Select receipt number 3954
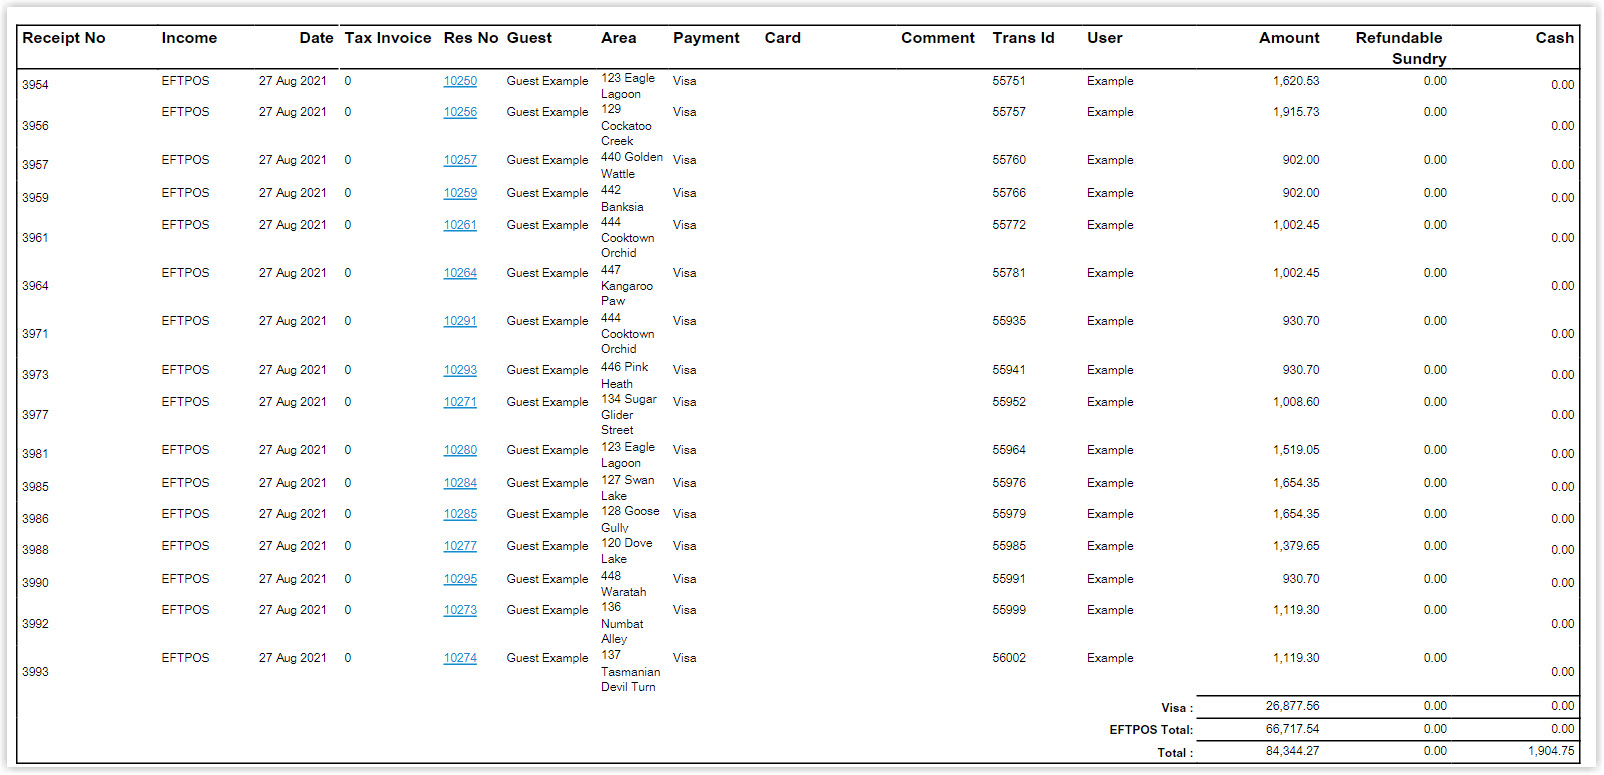The width and height of the screenshot is (1604, 775). point(35,85)
